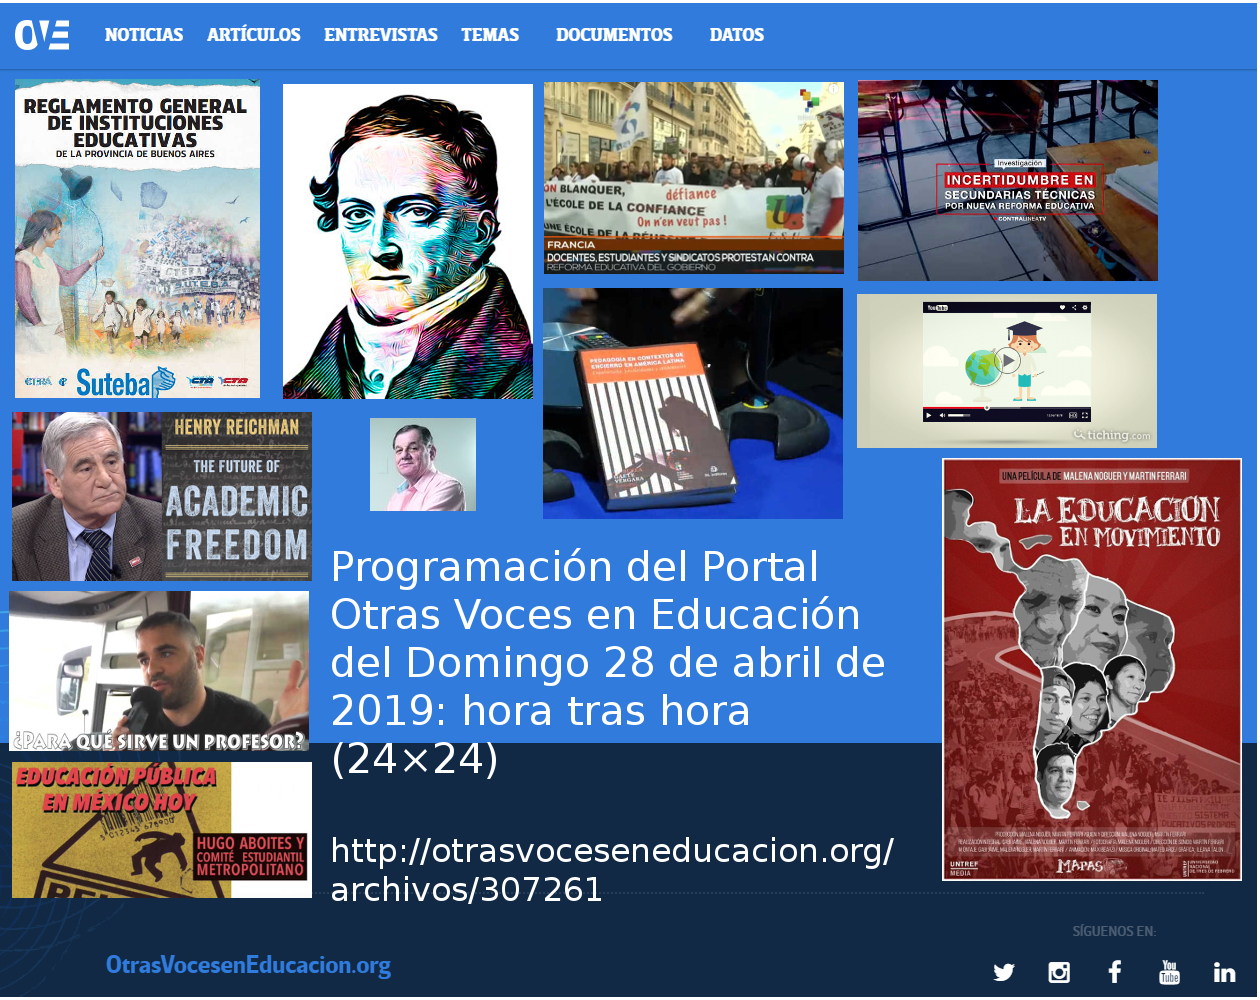
Task: Open the YouTube icon in footer
Action: click(1169, 972)
